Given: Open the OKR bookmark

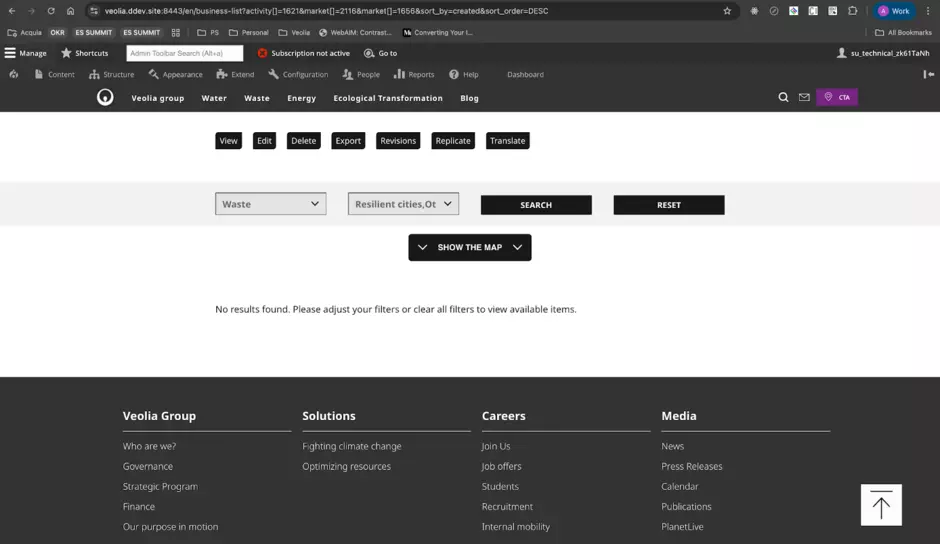Looking at the screenshot, I should click(x=58, y=32).
